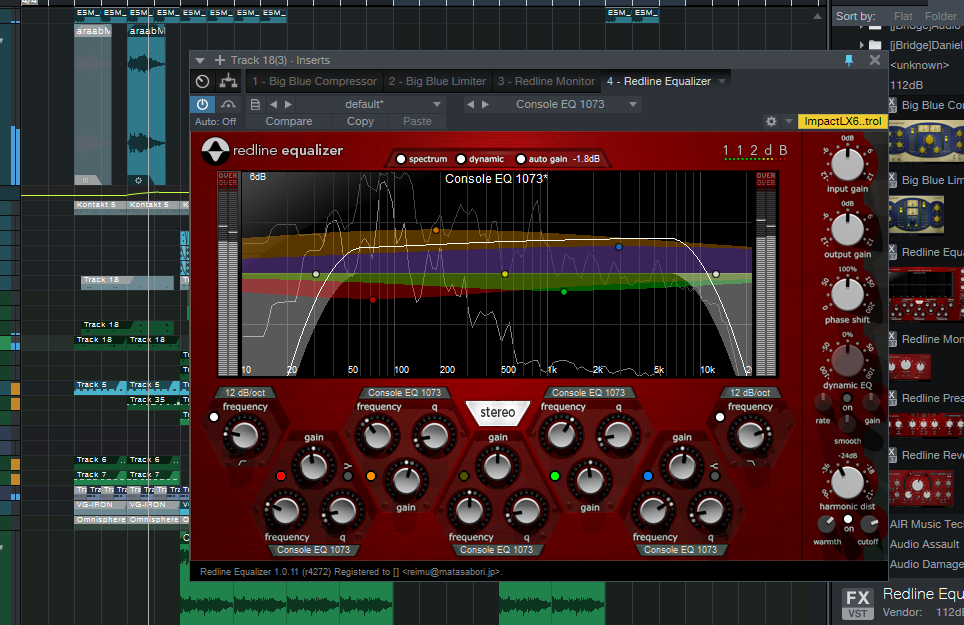The height and width of the screenshot is (625, 964).
Task: Choose Folder sorting in the browser
Action: coord(941,17)
